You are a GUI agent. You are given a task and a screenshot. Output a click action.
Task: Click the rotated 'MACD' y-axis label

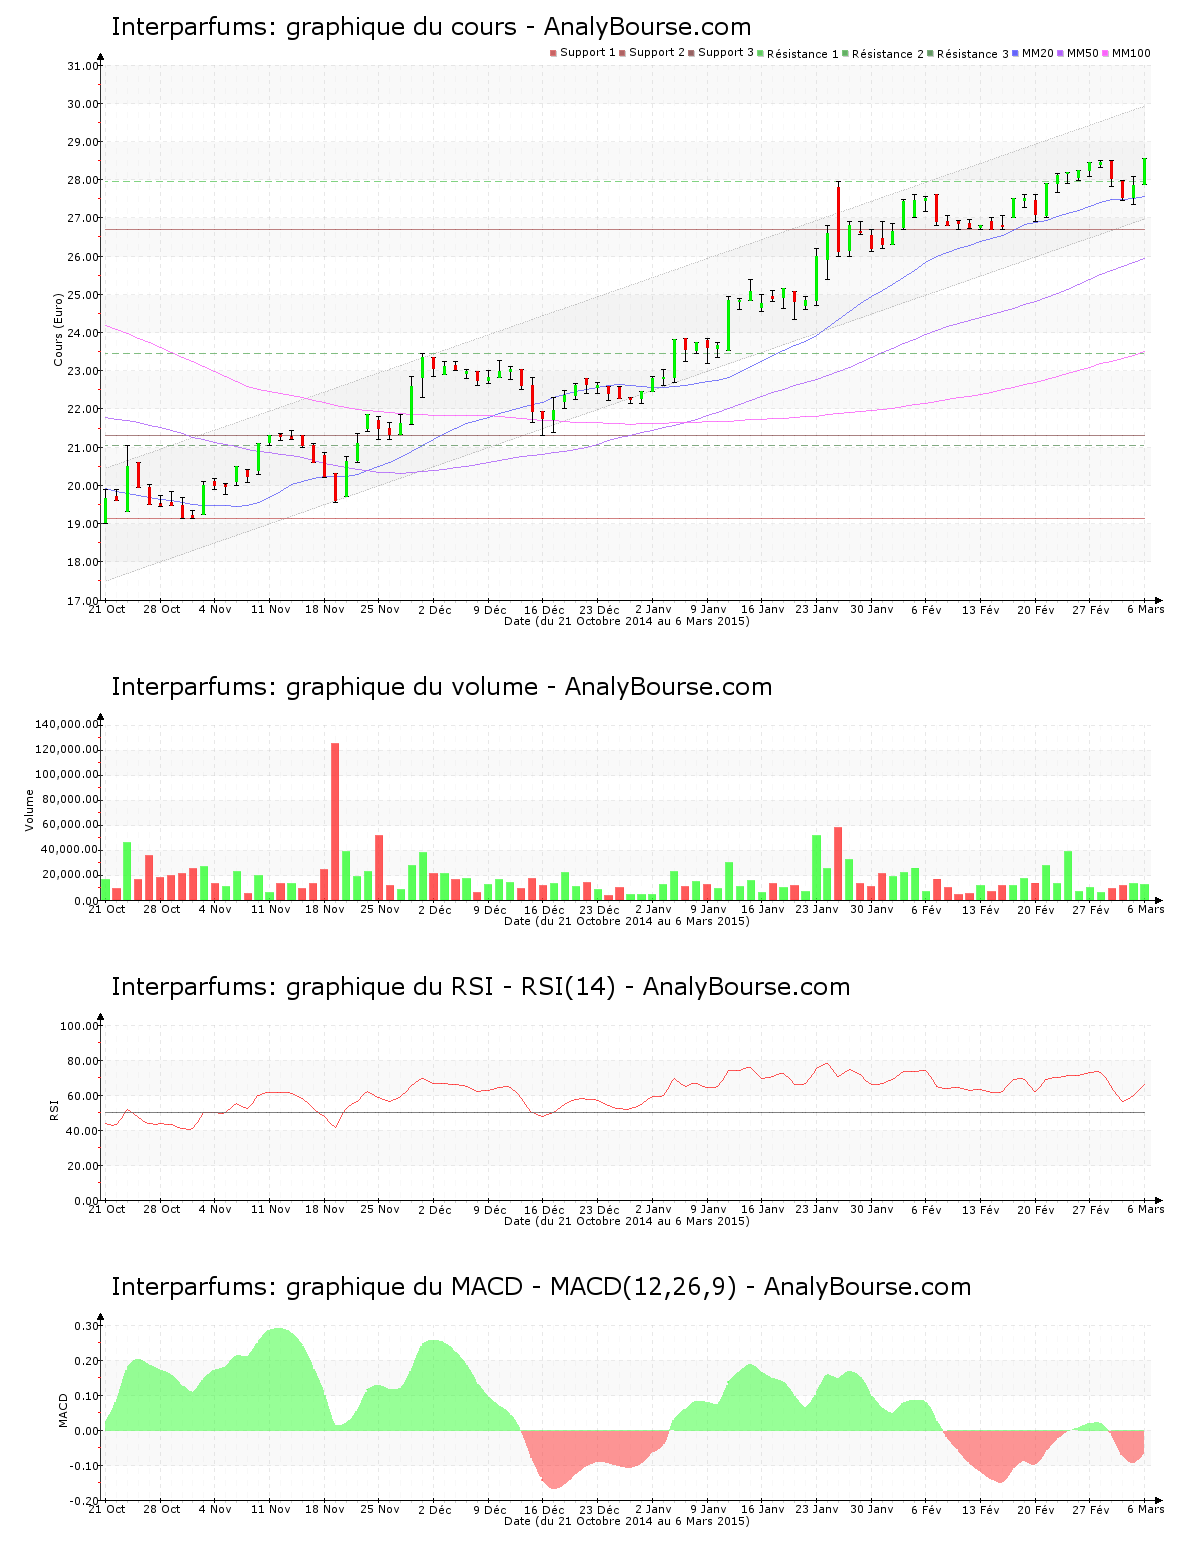click(64, 1410)
